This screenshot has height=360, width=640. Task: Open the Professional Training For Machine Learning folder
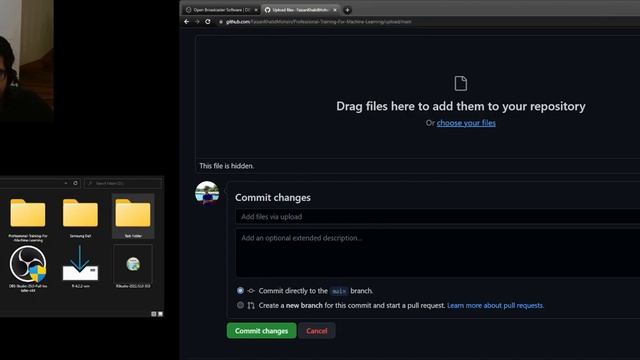(28, 219)
